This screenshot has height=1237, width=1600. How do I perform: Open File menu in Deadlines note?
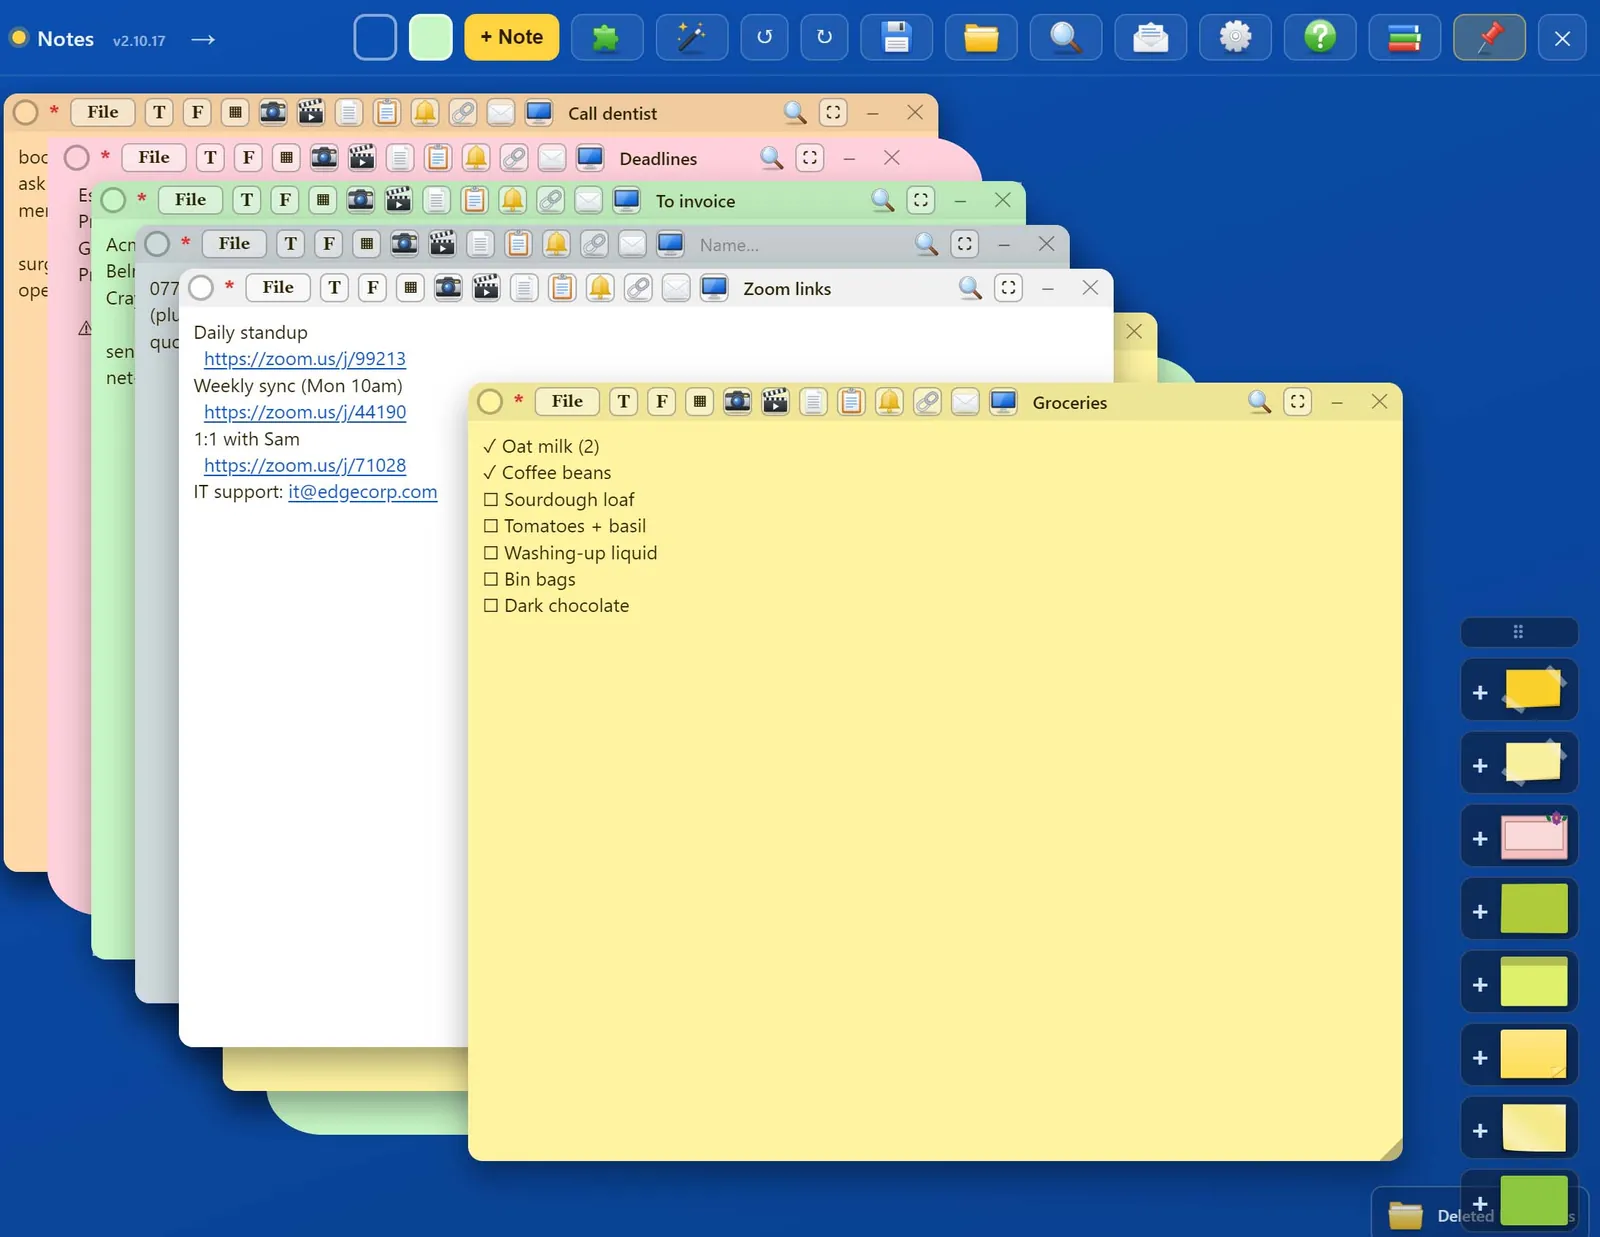(x=154, y=157)
